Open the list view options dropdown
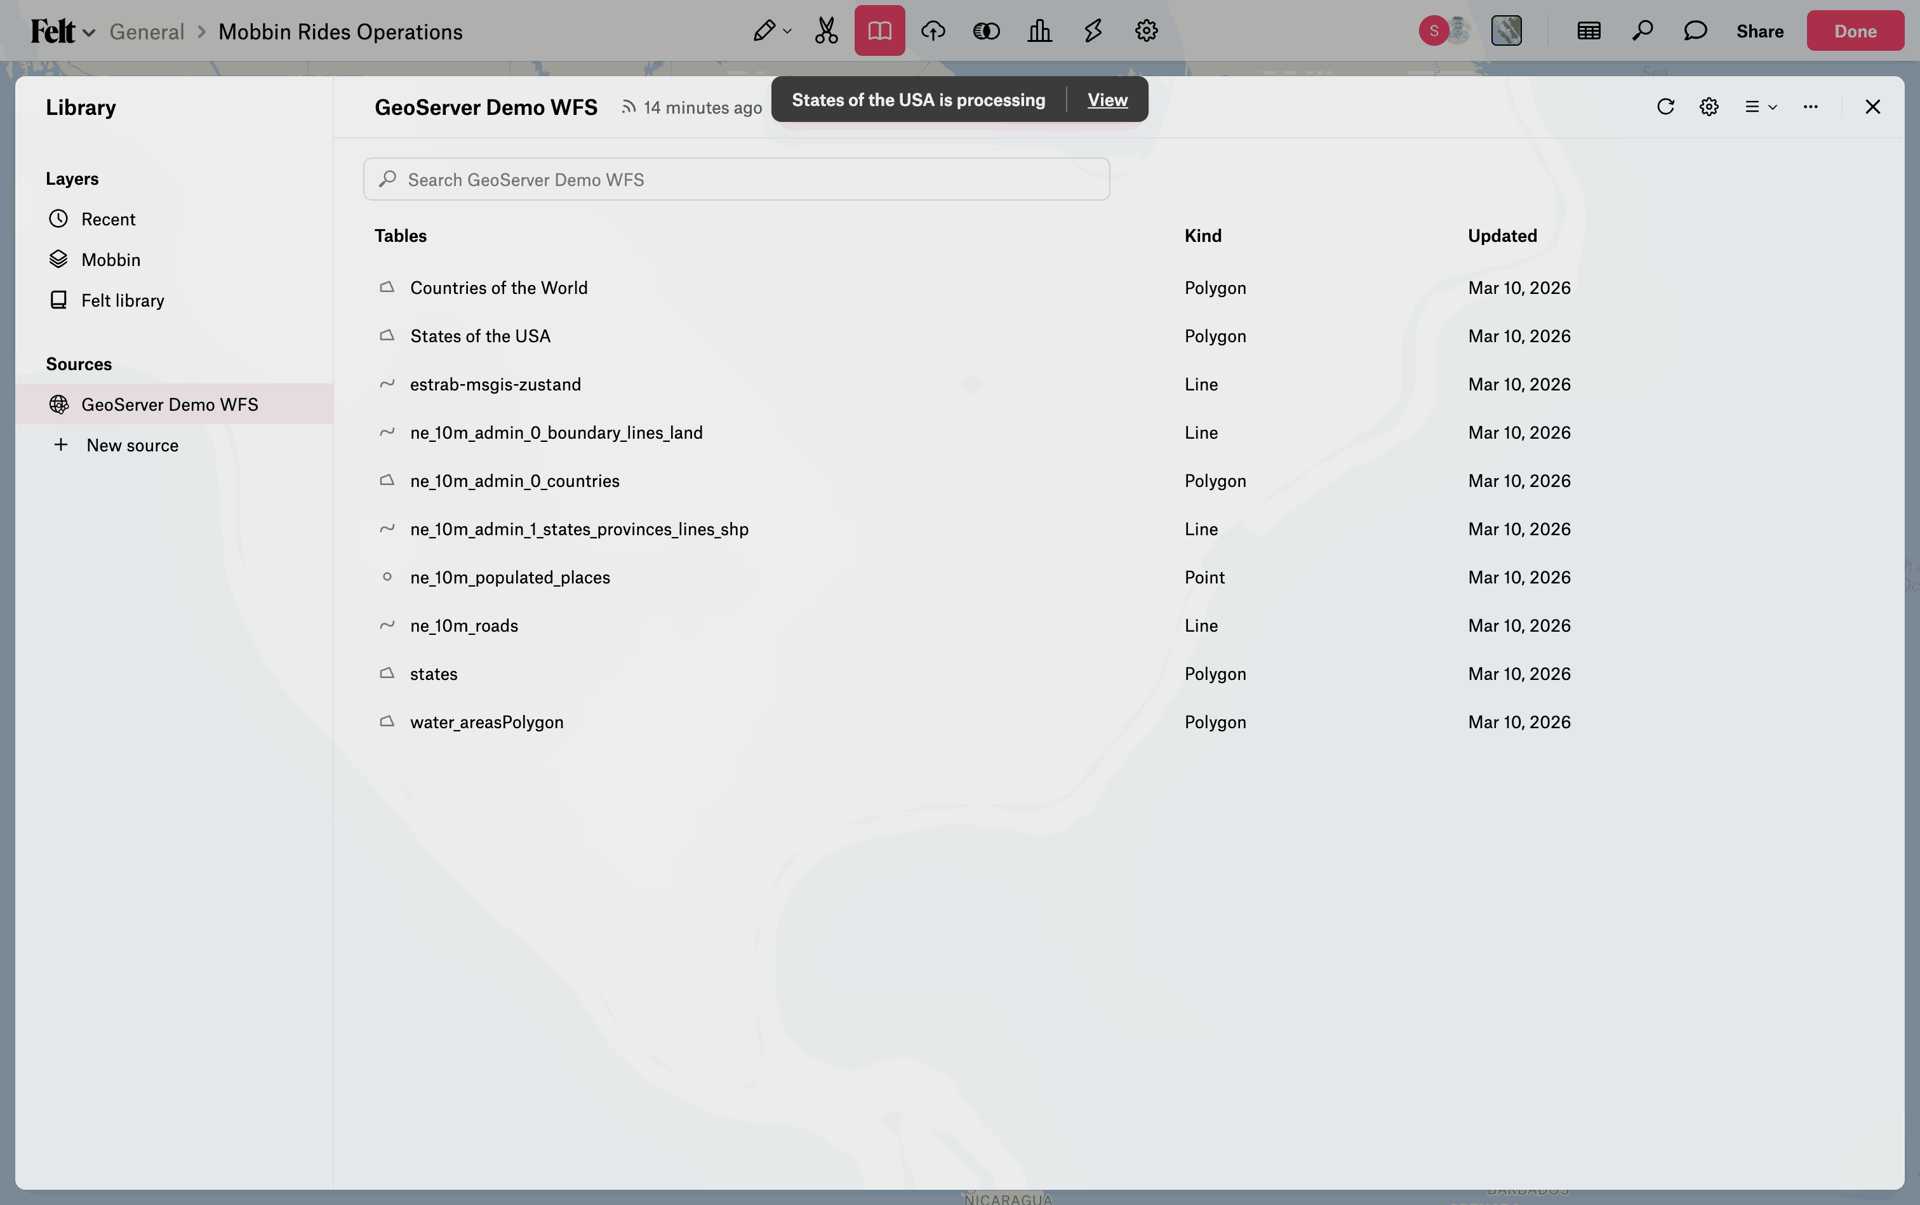 (x=1760, y=107)
